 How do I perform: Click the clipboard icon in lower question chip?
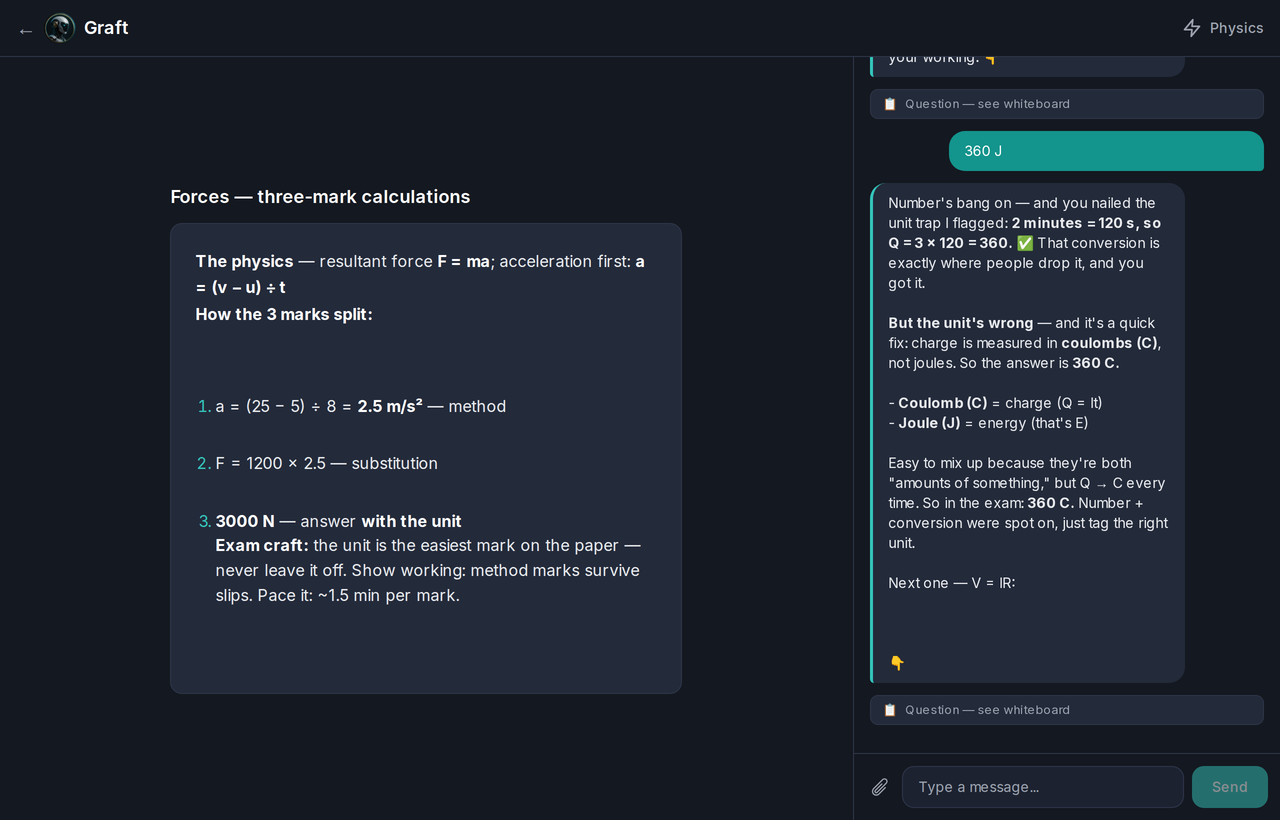click(890, 710)
